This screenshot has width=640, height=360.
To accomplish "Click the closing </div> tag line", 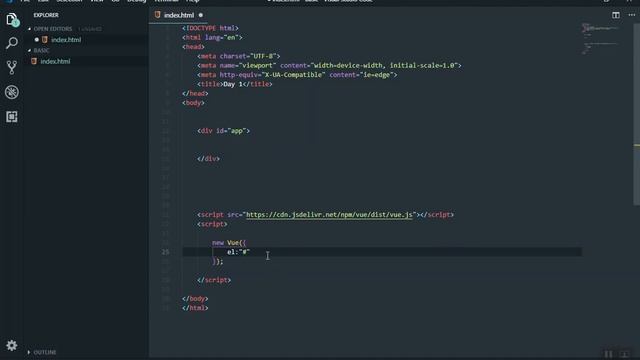I will (209, 159).
